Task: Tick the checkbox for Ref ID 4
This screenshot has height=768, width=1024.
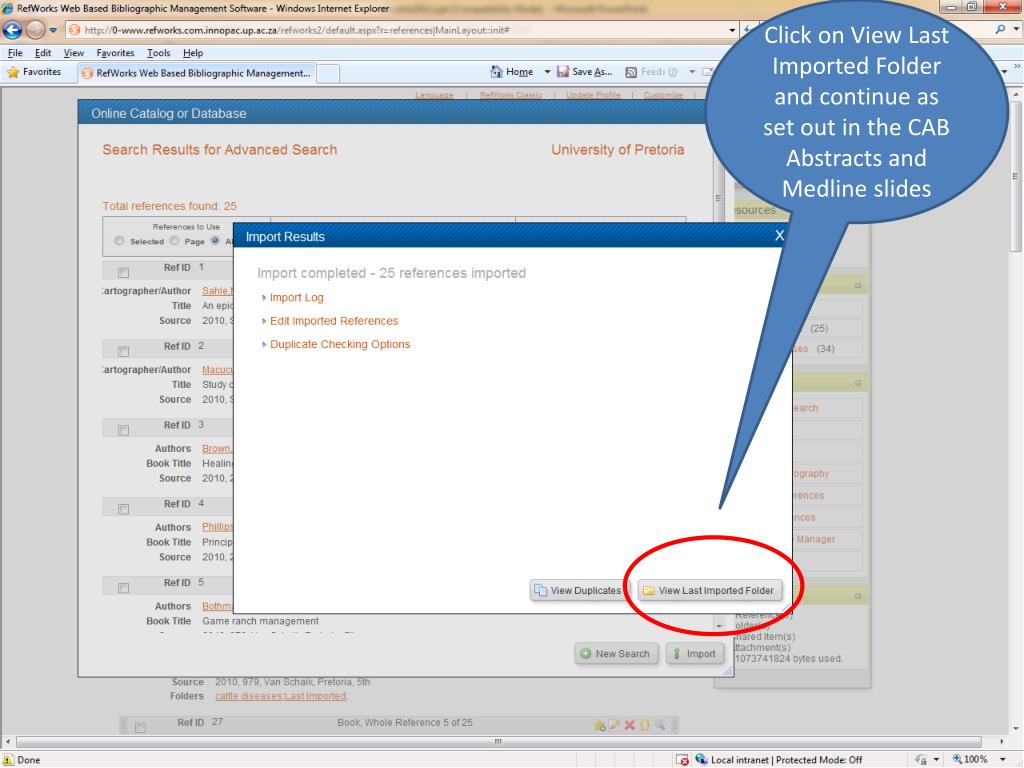Action: (x=123, y=509)
